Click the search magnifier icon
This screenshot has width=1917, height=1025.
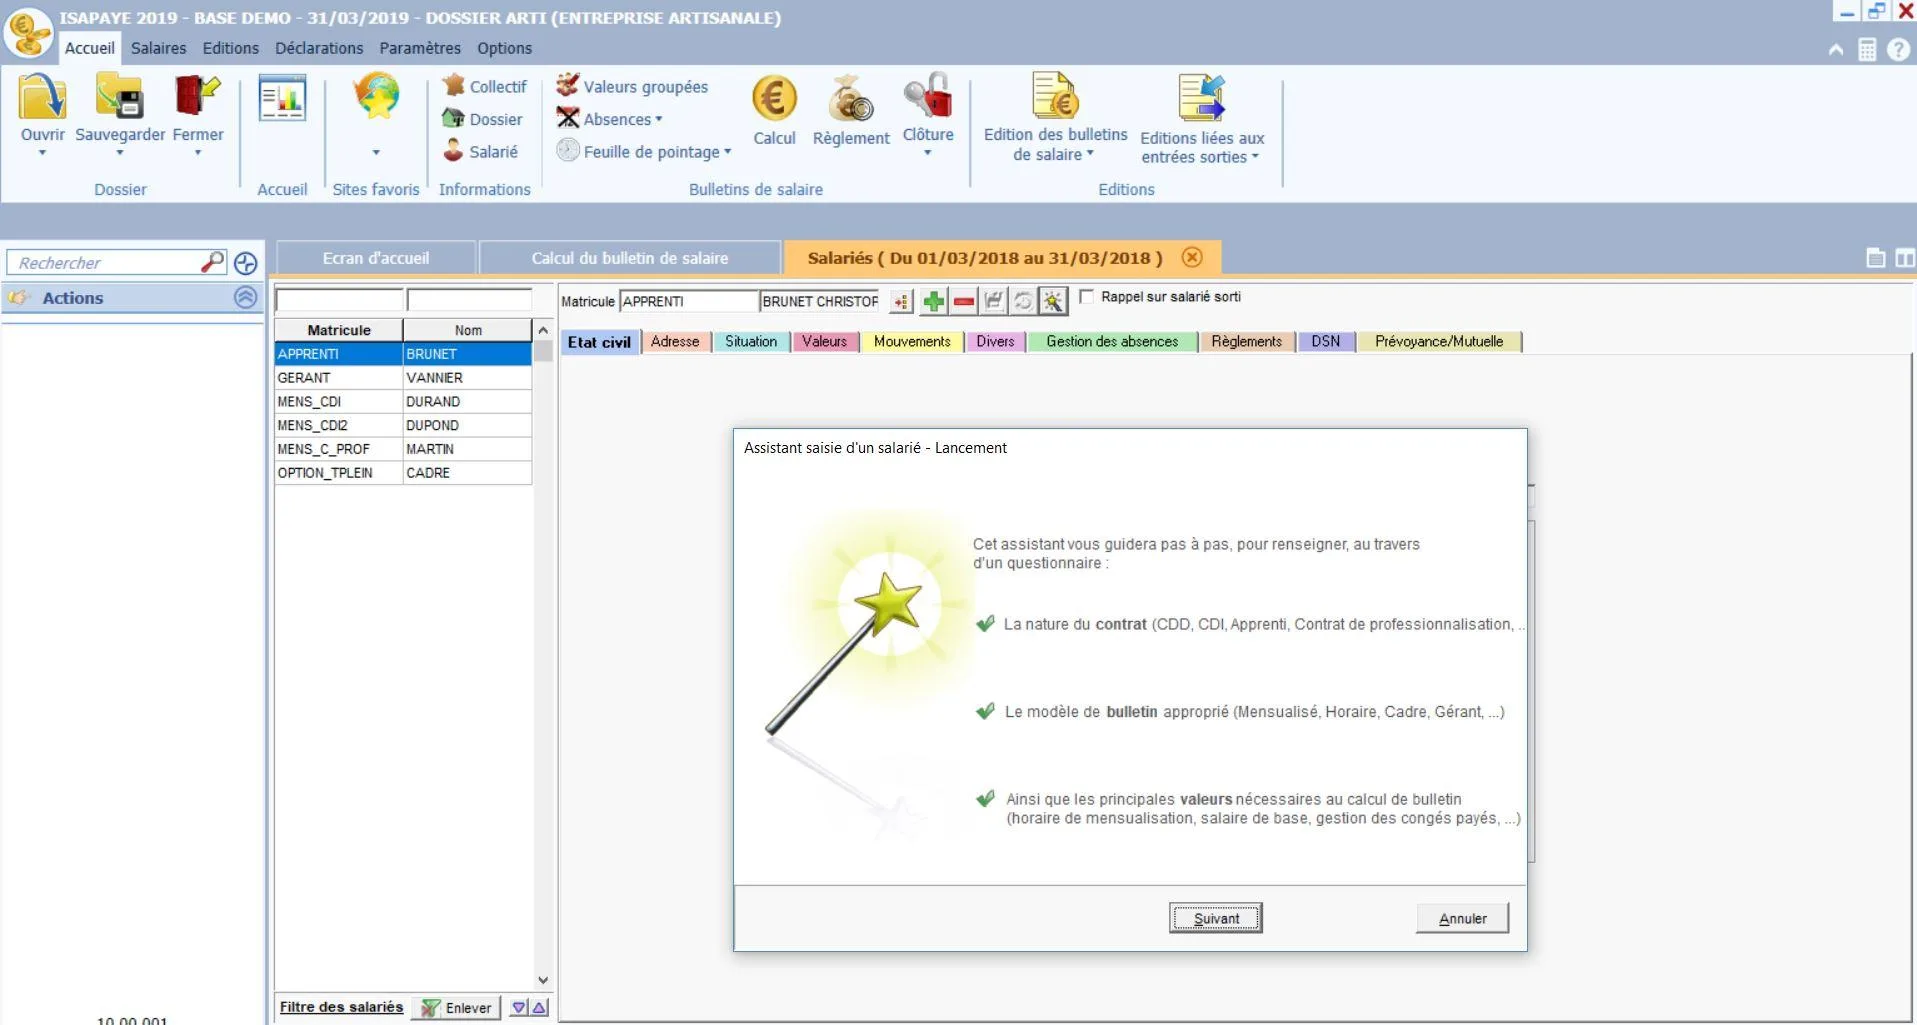(x=212, y=262)
